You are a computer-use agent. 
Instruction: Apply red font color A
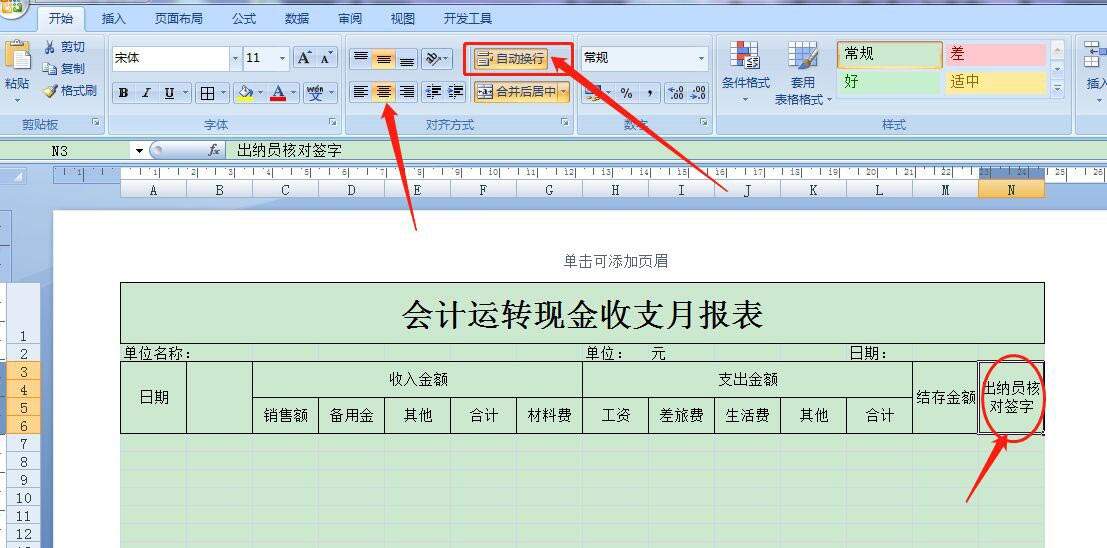278,93
